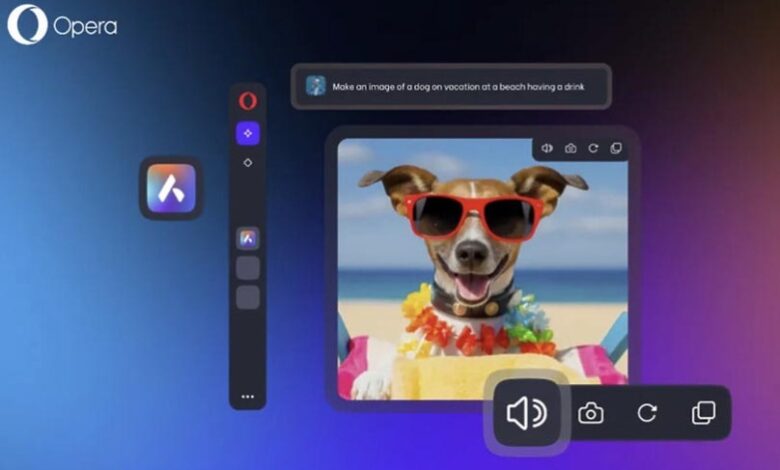Click the small copy icon above the image
This screenshot has height=470, width=780.
[x=616, y=148]
